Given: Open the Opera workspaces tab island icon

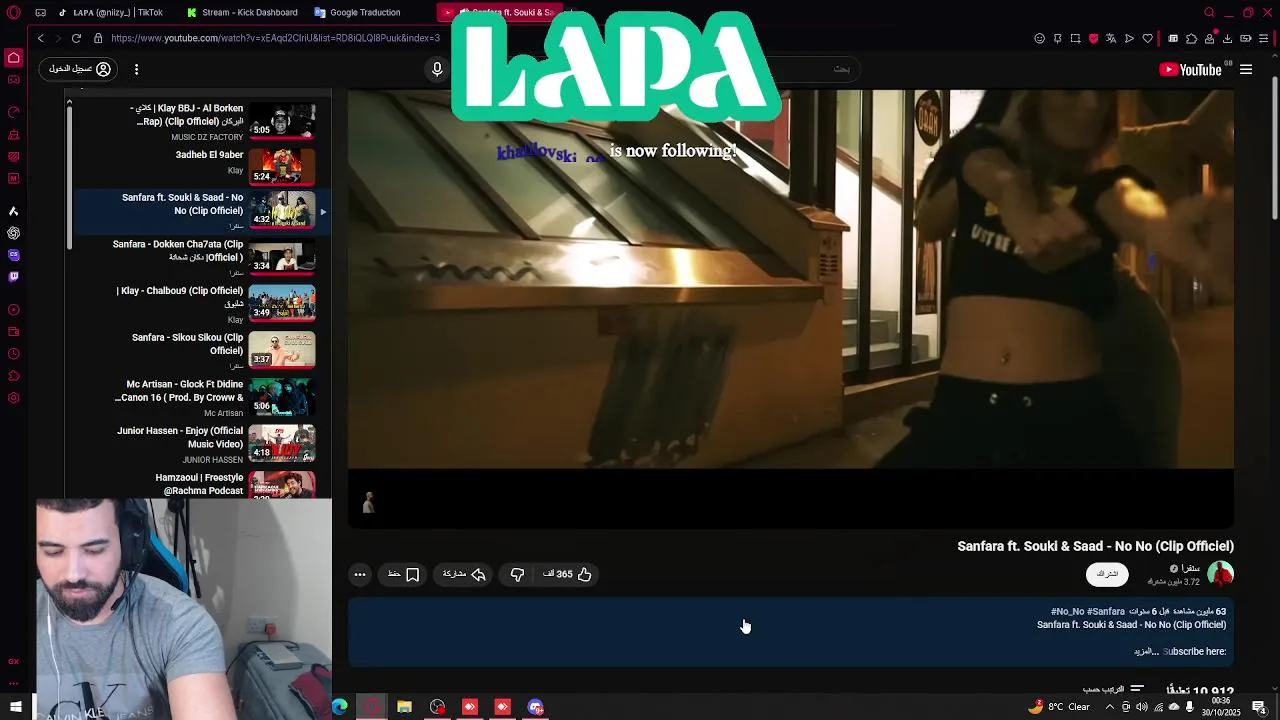Looking at the screenshot, I should pos(40,12).
